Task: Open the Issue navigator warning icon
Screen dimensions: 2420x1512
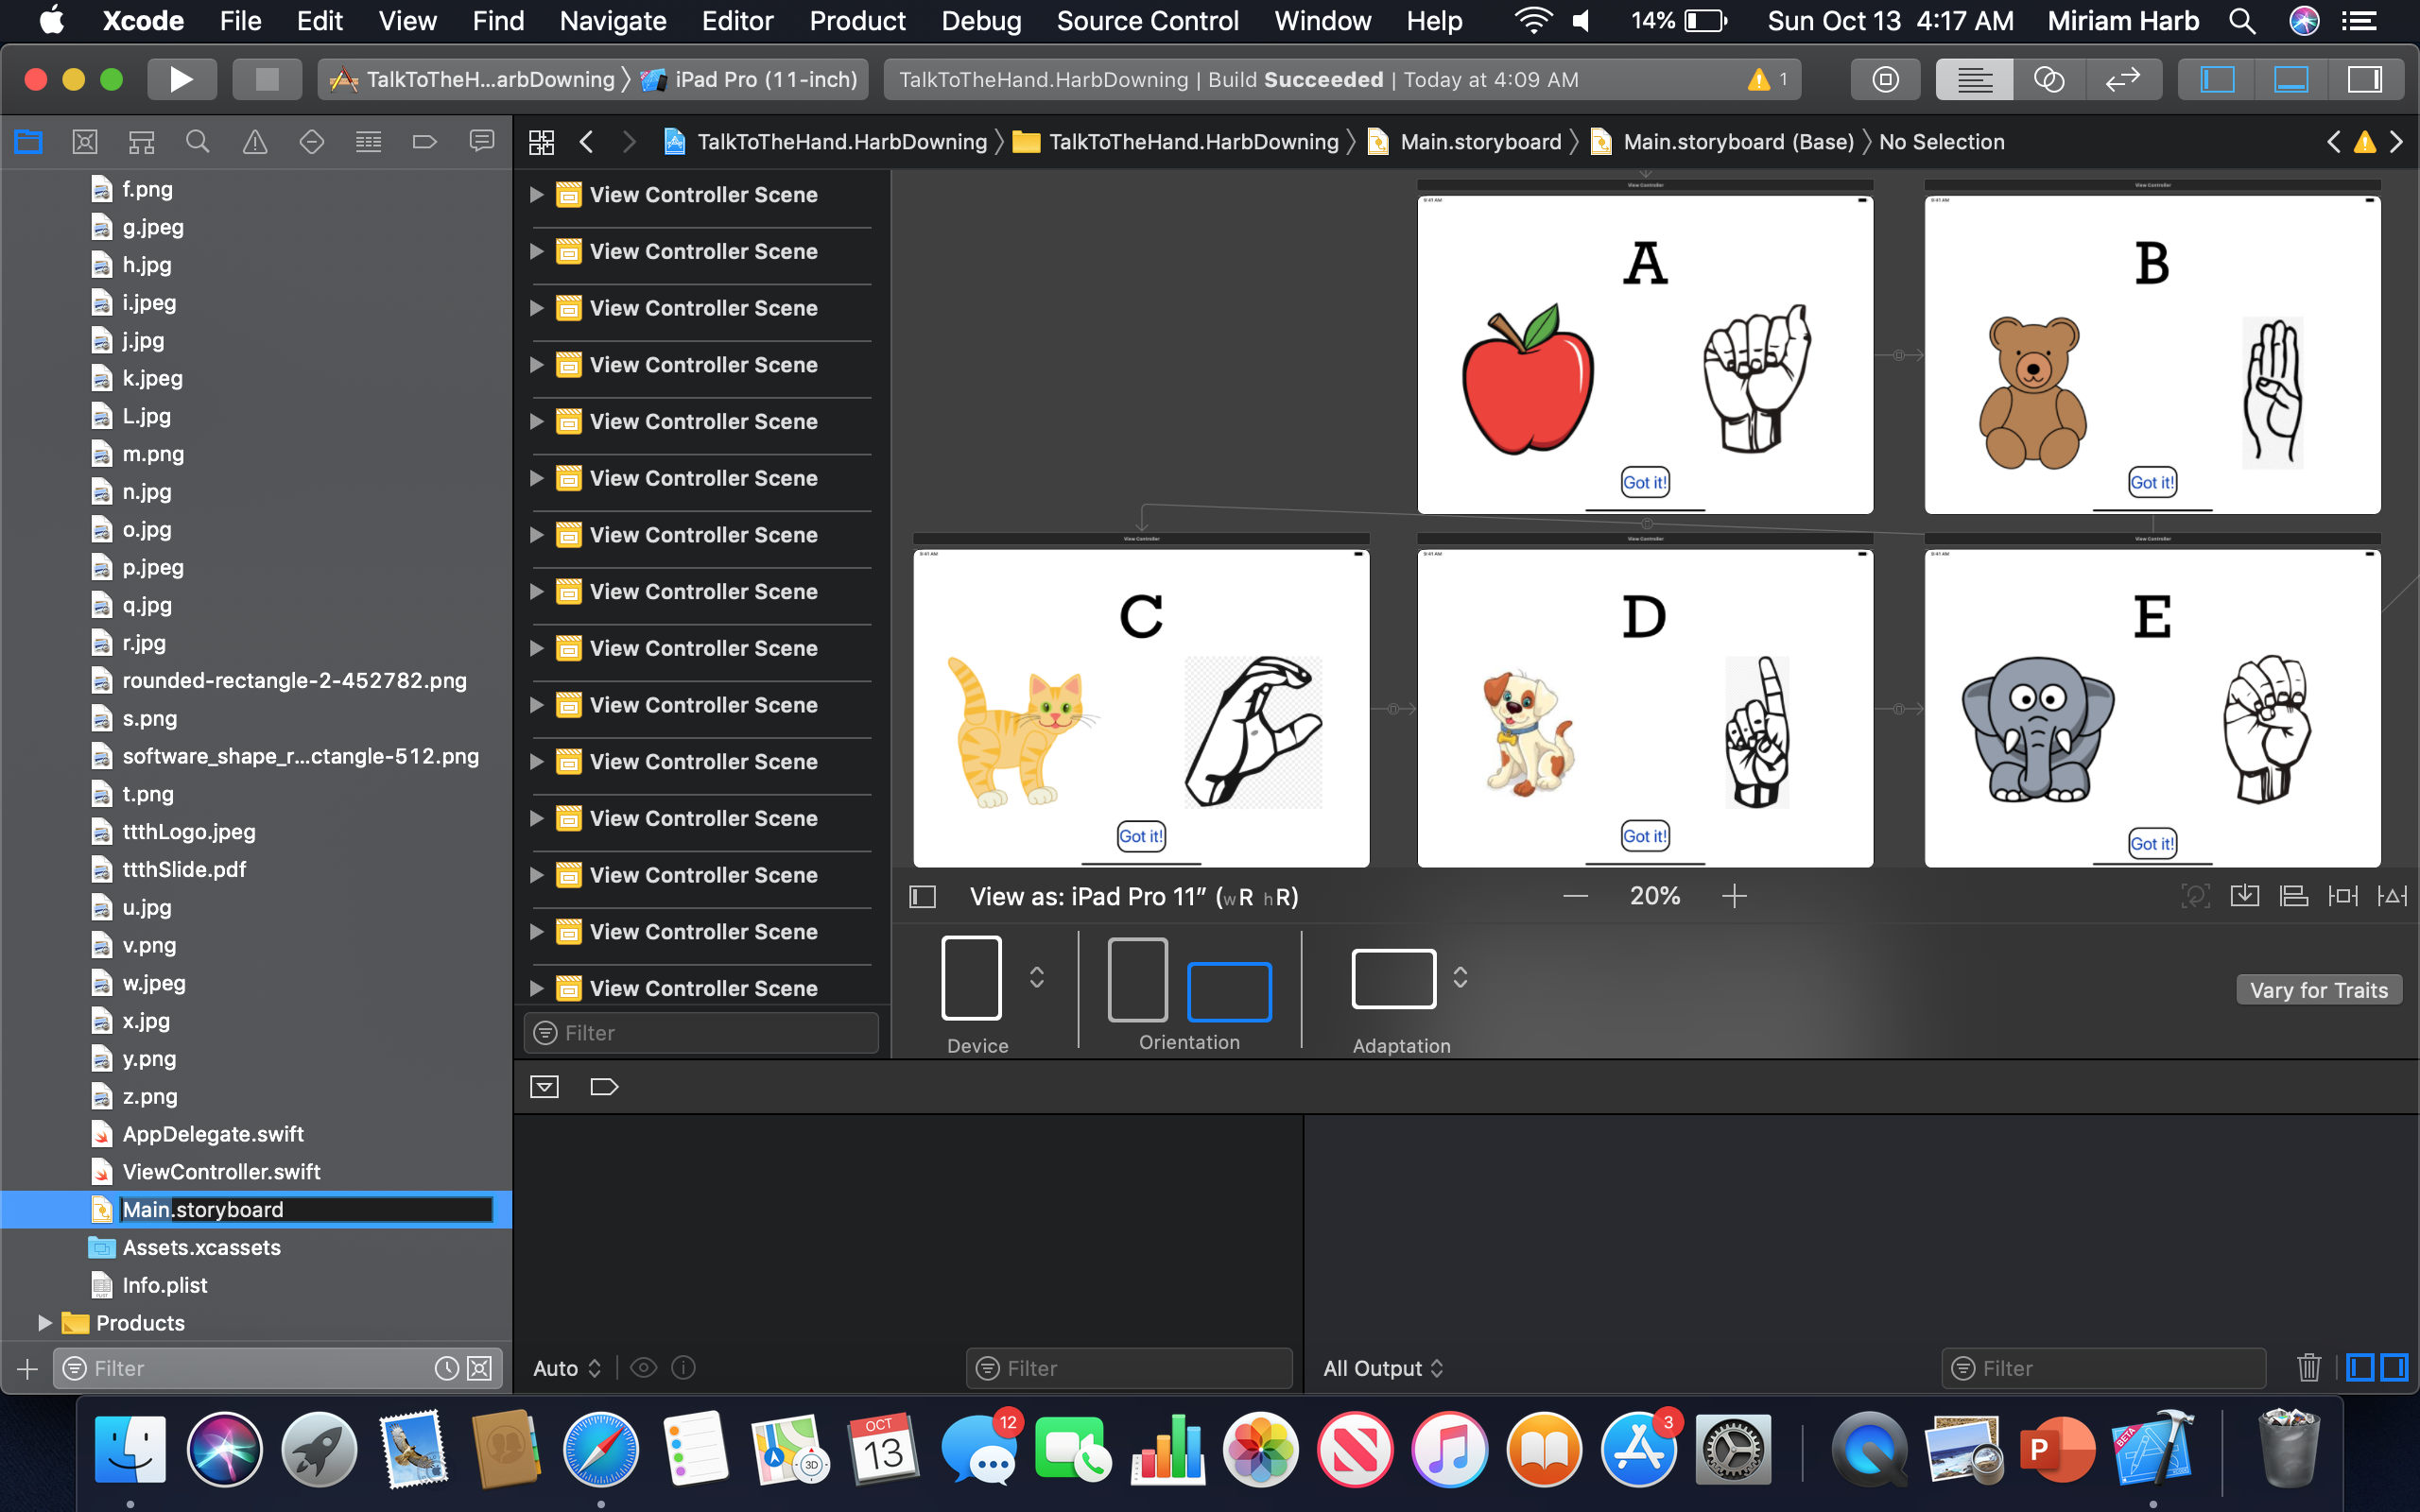Action: point(255,142)
